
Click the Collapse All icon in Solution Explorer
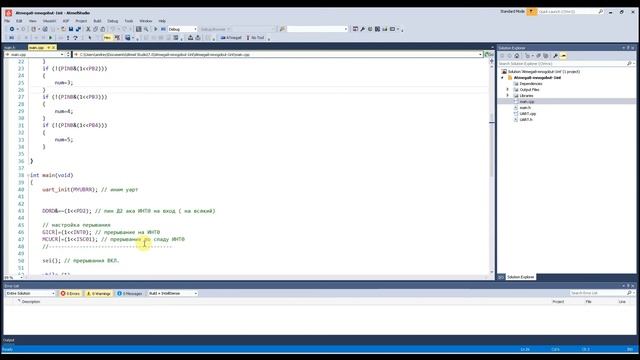(x=538, y=56)
